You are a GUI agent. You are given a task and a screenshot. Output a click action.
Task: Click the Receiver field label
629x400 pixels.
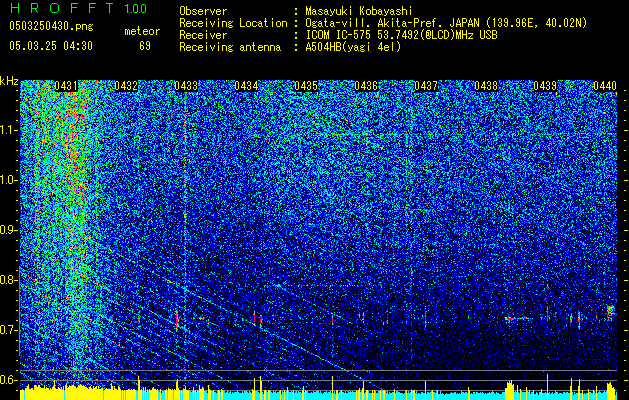[x=203, y=35]
